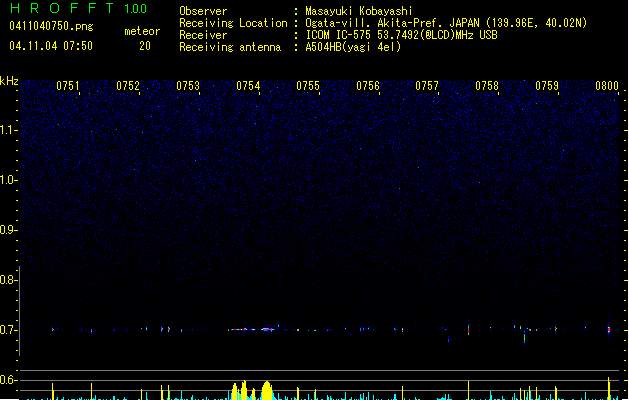Click the 1.1 kHz axis label
This screenshot has height=400, width=629.
pyautogui.click(x=9, y=130)
